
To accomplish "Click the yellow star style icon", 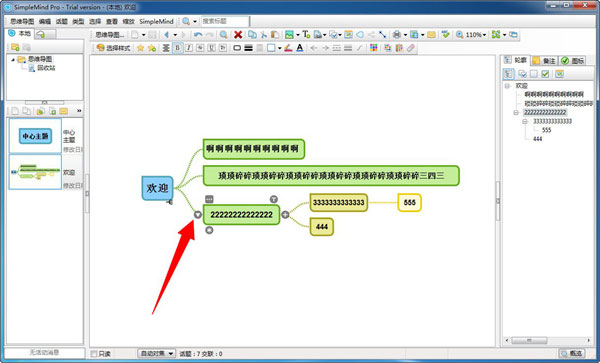I will click(140, 48).
